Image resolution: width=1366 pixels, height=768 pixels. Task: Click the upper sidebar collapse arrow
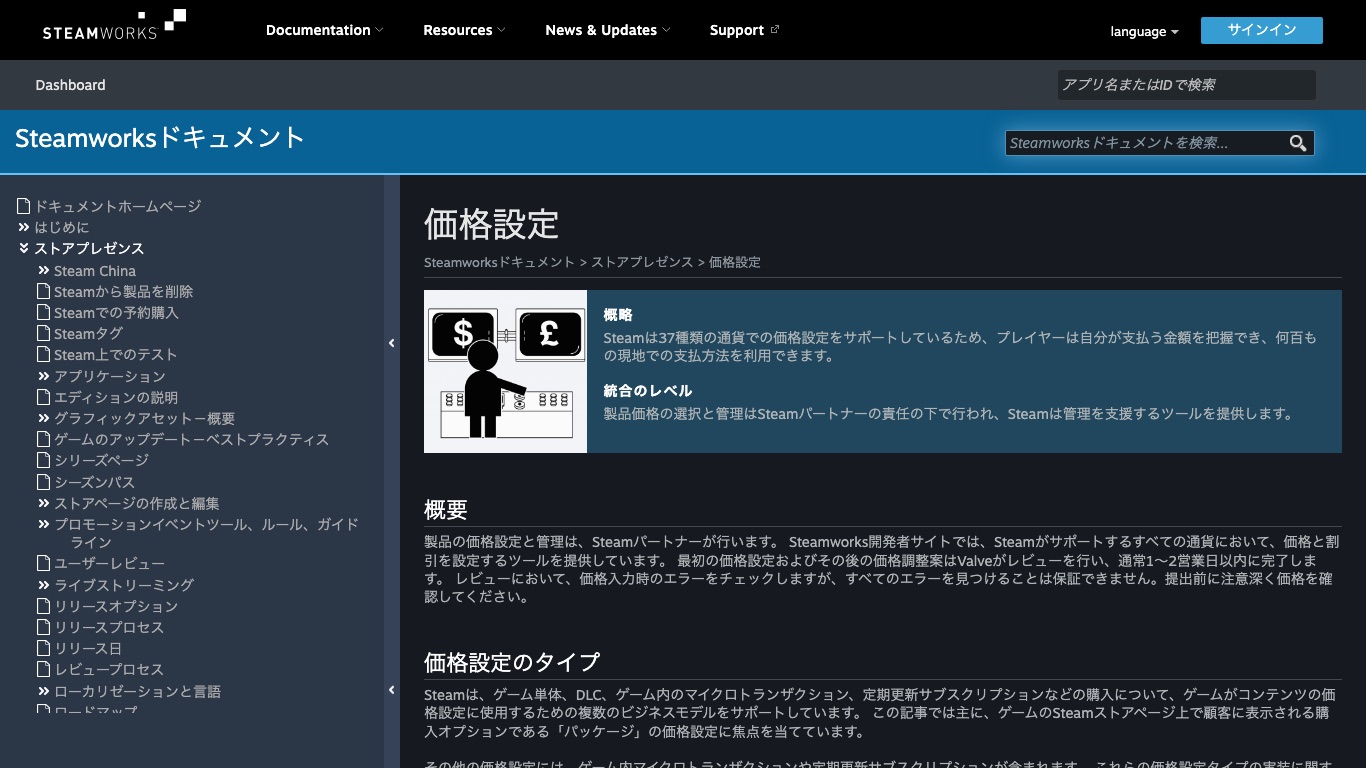click(x=392, y=343)
